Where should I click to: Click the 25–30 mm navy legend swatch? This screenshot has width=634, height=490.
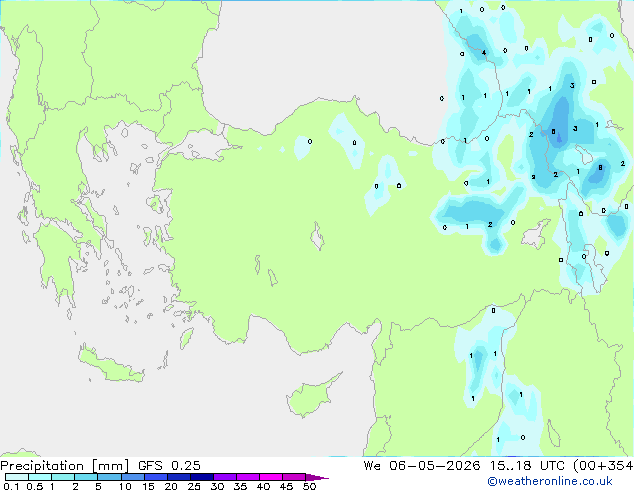(202, 477)
